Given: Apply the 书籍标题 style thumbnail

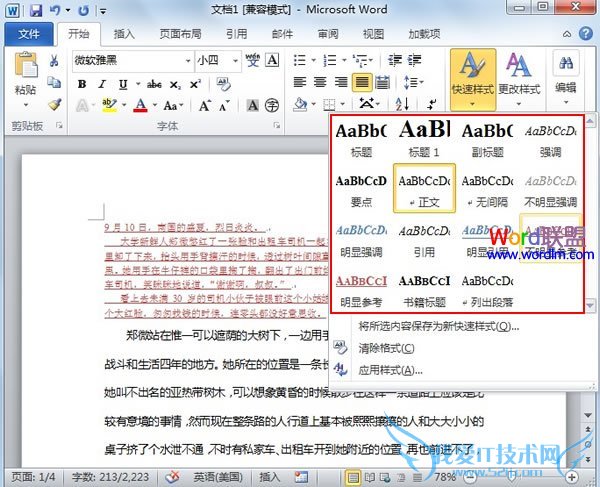Looking at the screenshot, I should (x=424, y=291).
